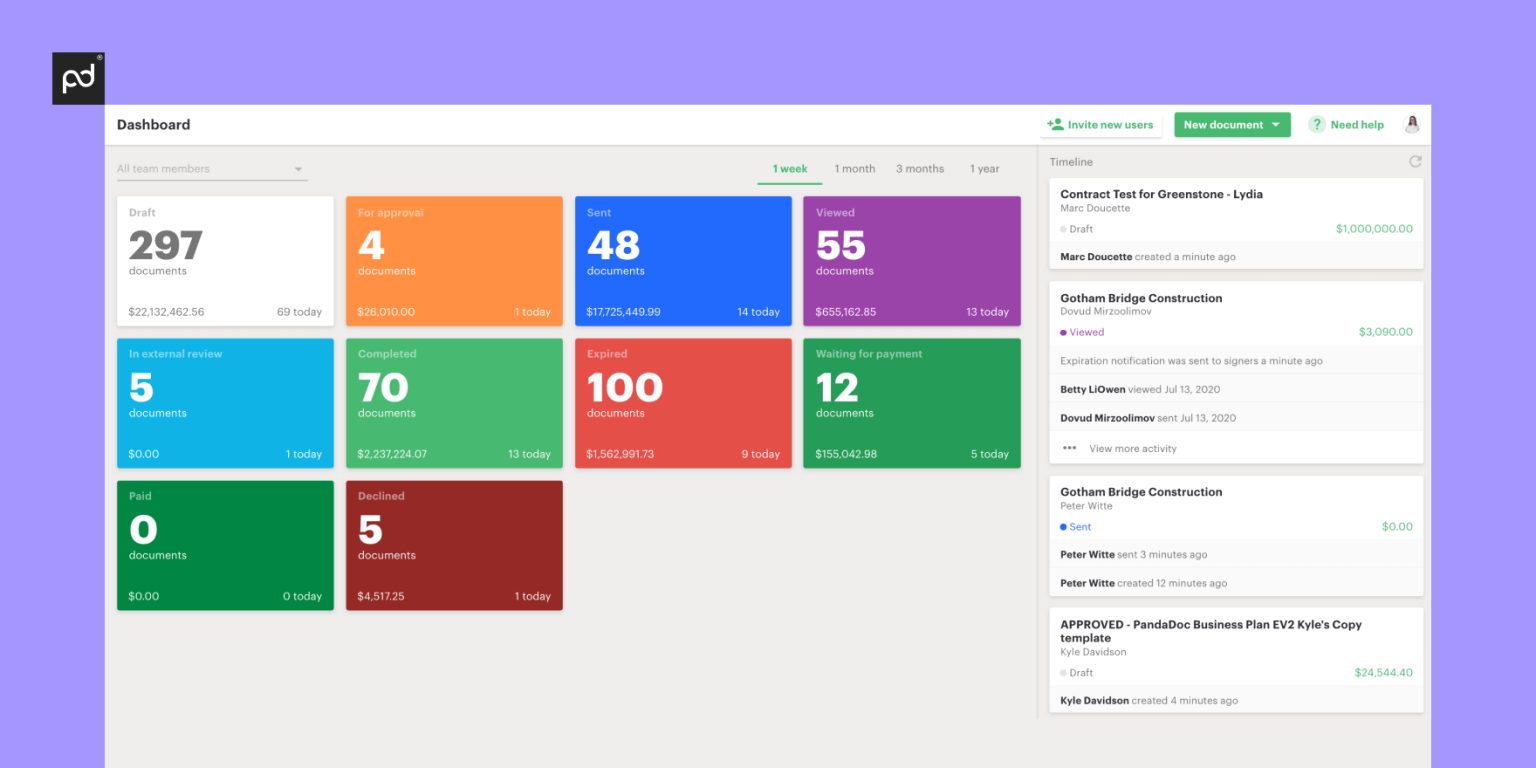Click the Draft status dot on Contract Test
The height and width of the screenshot is (768, 1536).
(x=1064, y=228)
